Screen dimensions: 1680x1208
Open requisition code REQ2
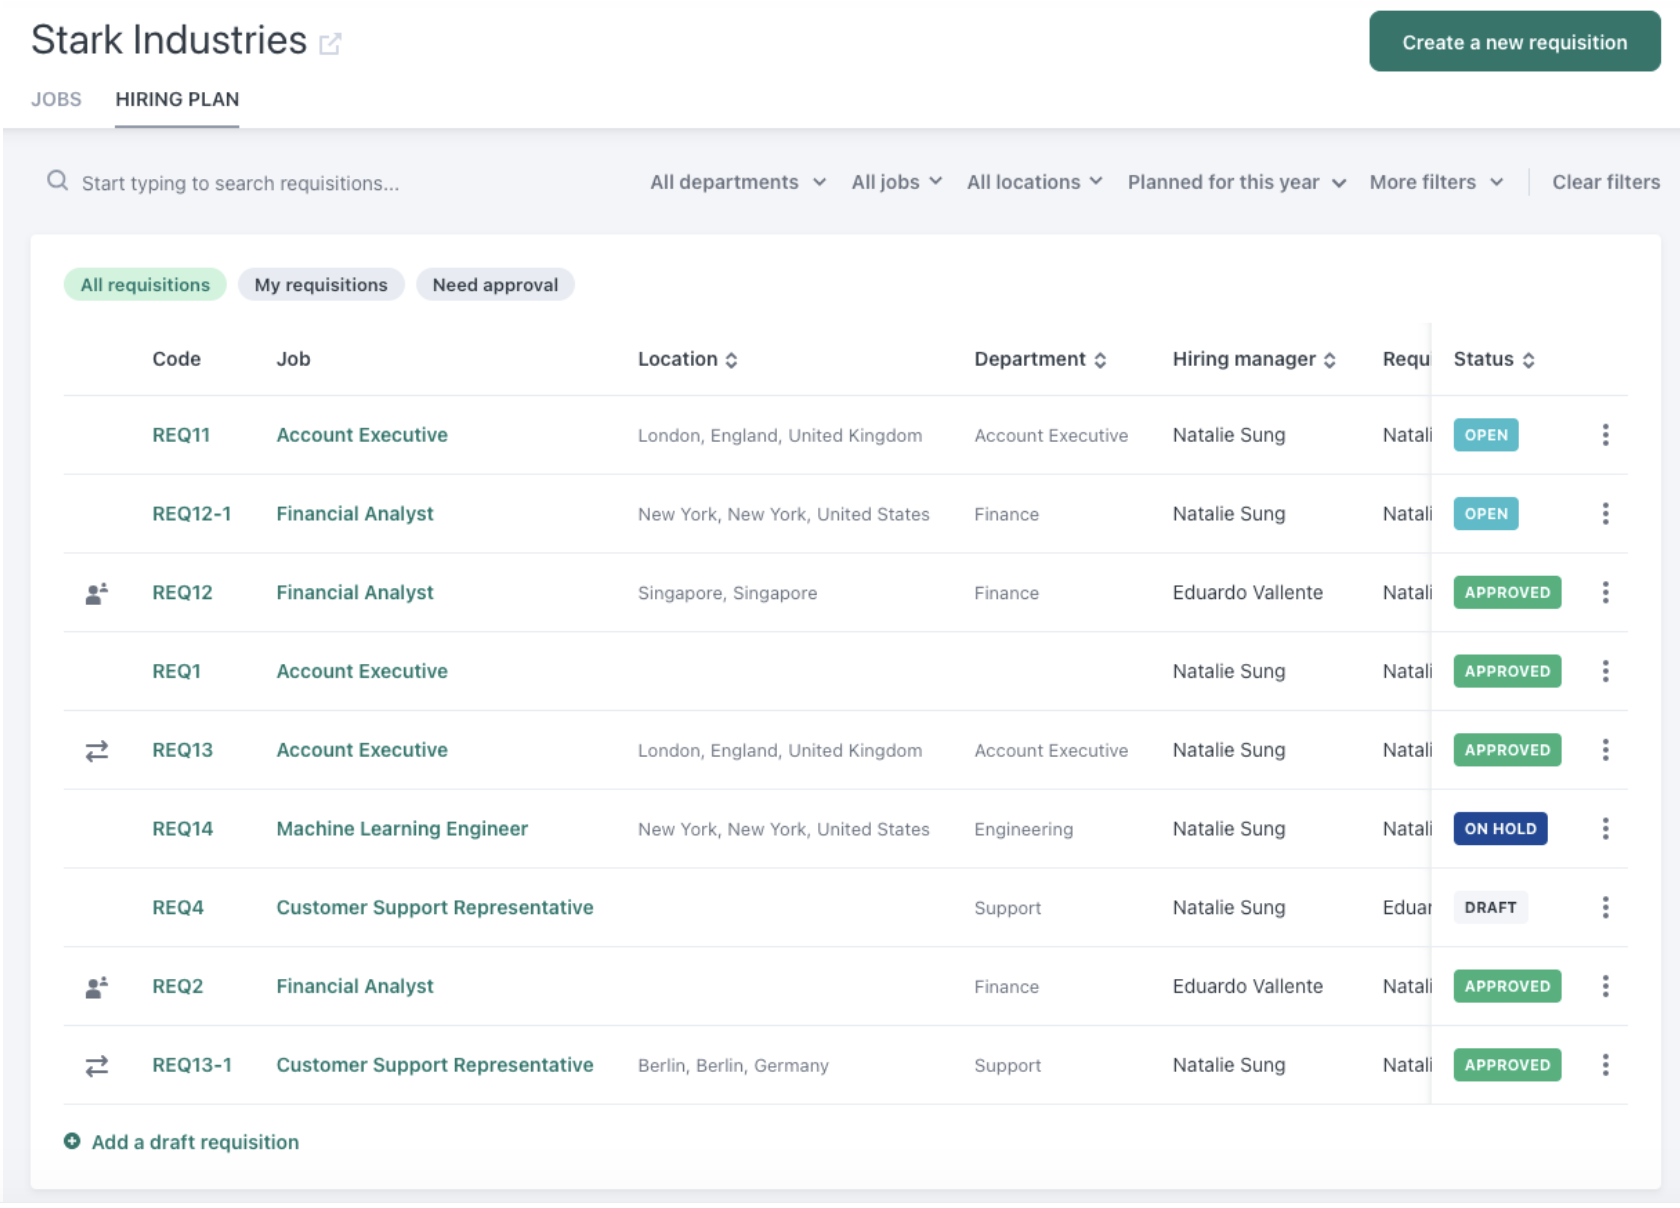[x=177, y=986]
